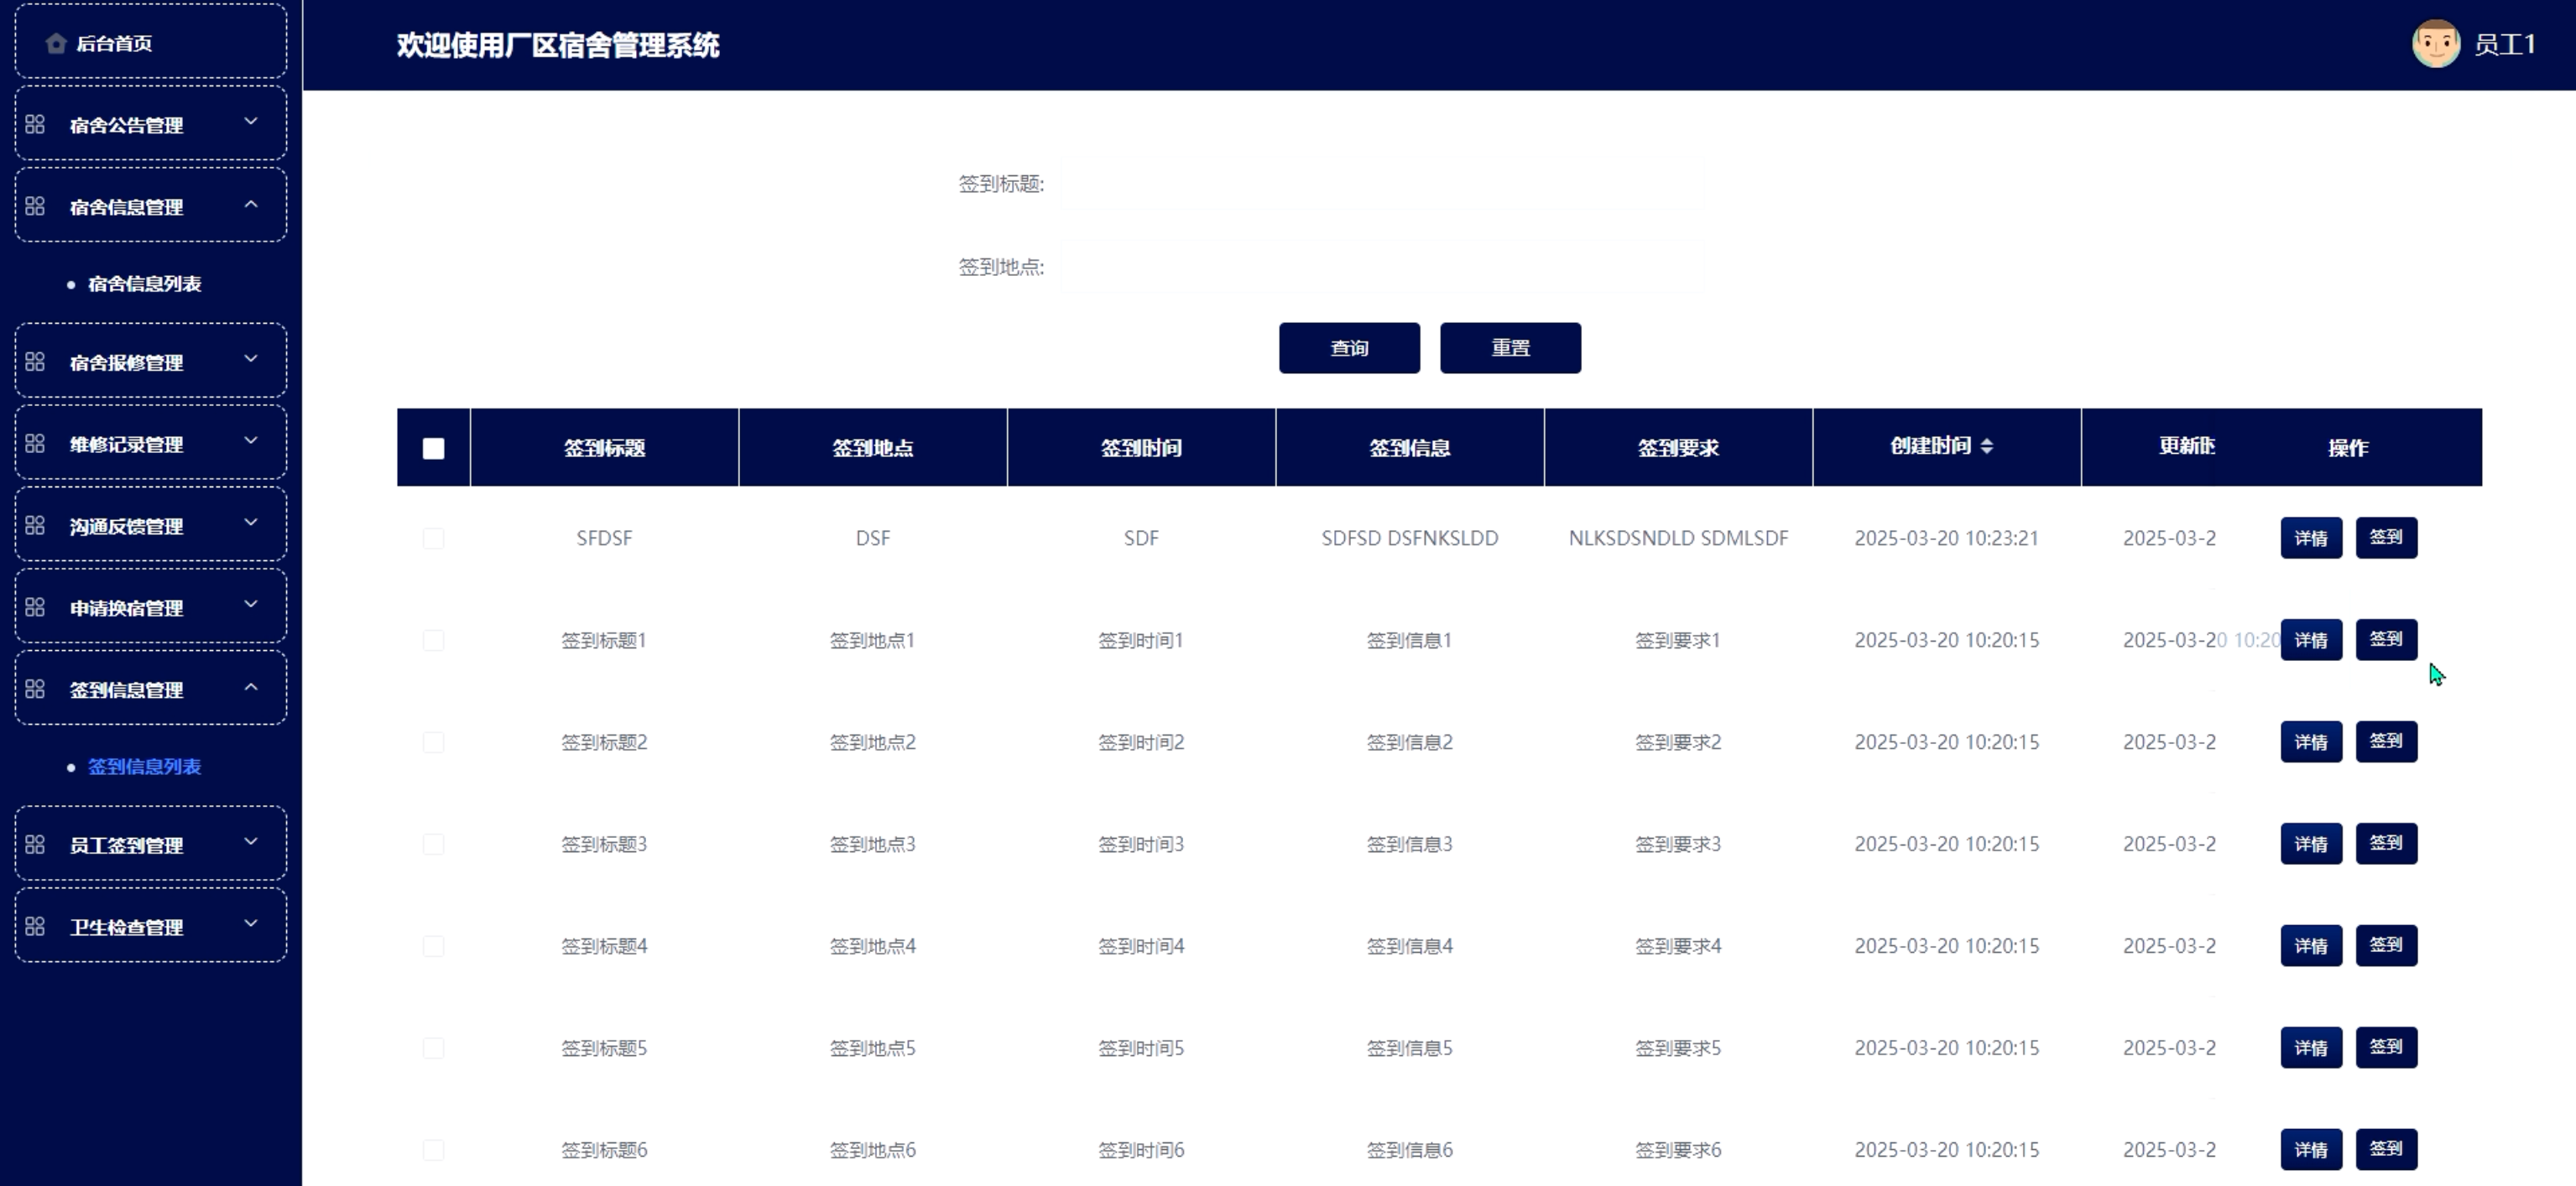Image resolution: width=2576 pixels, height=1186 pixels.
Task: Collapse the 签到信息管理 menu chevron
Action: tap(251, 687)
